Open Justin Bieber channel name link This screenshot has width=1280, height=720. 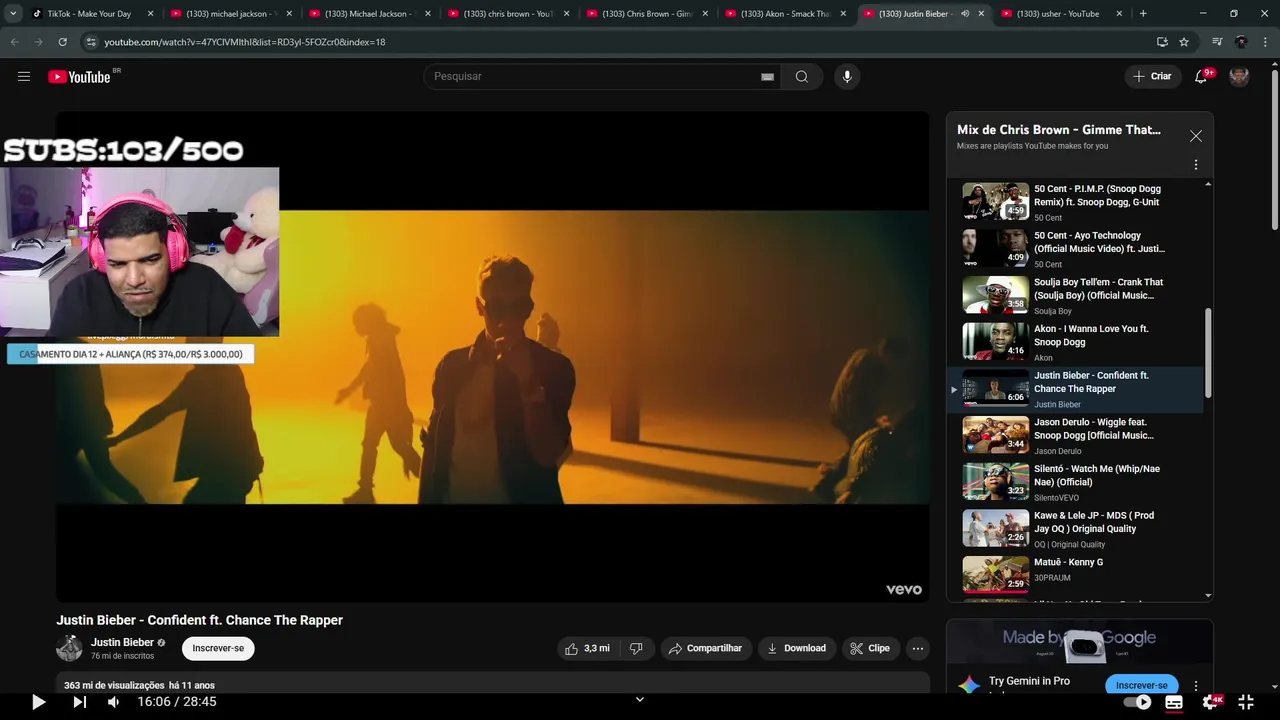(x=122, y=642)
